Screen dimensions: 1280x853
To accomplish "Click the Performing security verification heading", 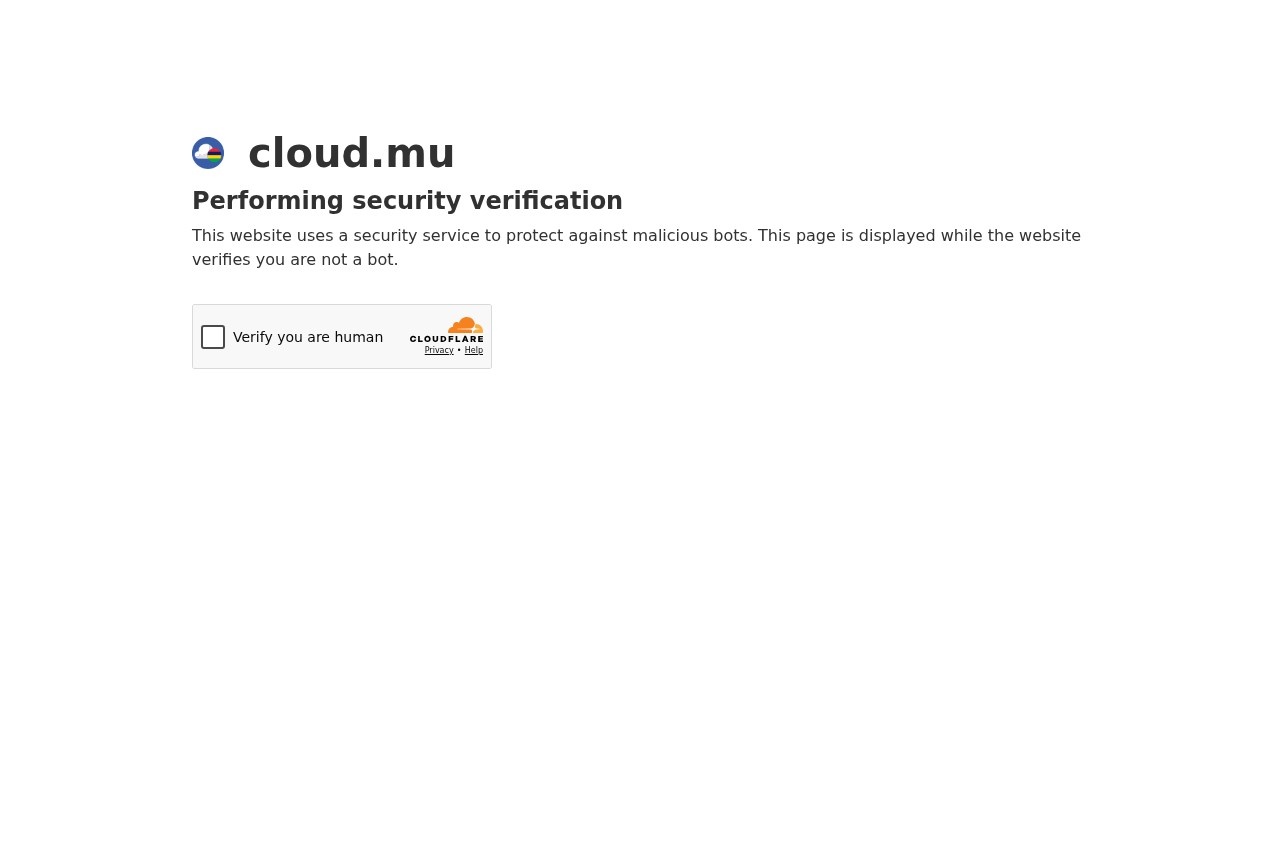I will click(407, 200).
